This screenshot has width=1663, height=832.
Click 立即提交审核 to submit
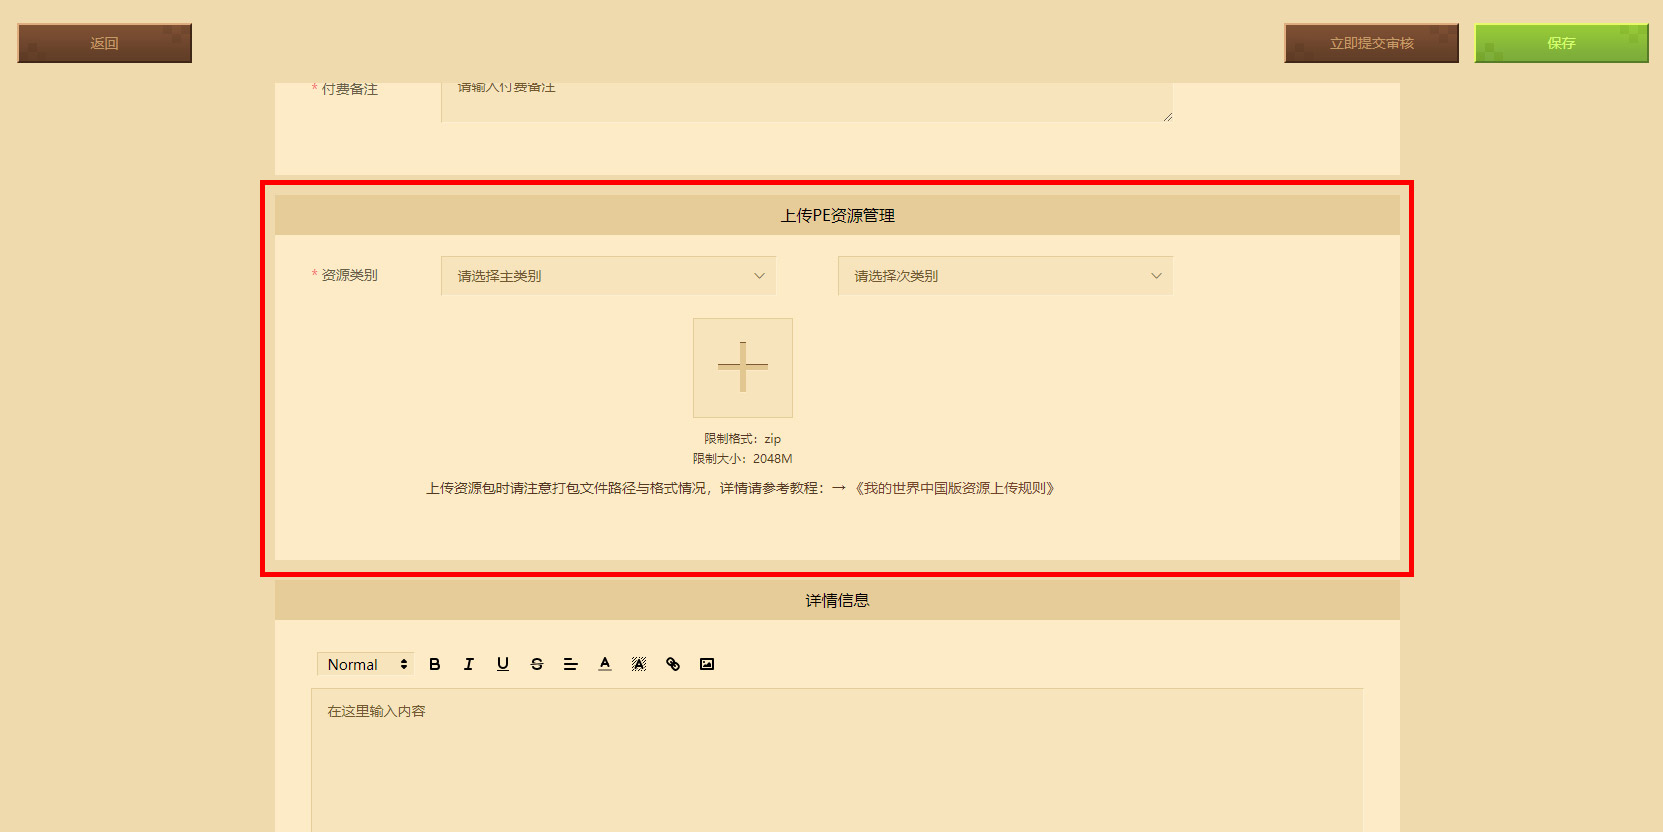point(1372,43)
